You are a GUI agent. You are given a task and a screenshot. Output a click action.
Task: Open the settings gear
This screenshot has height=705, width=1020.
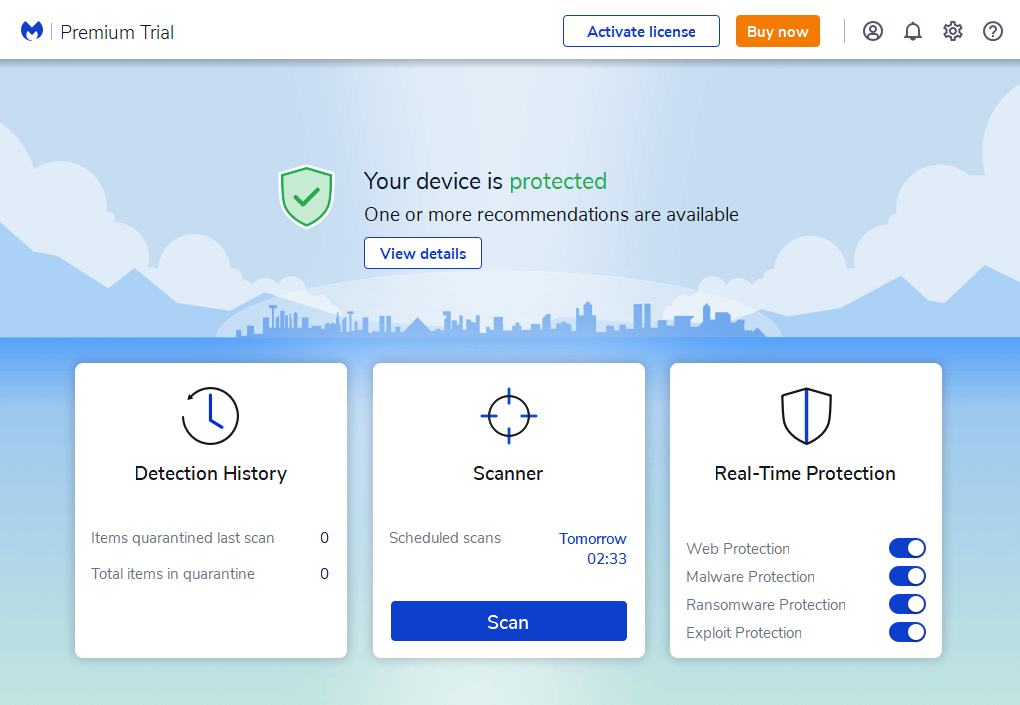(x=952, y=31)
